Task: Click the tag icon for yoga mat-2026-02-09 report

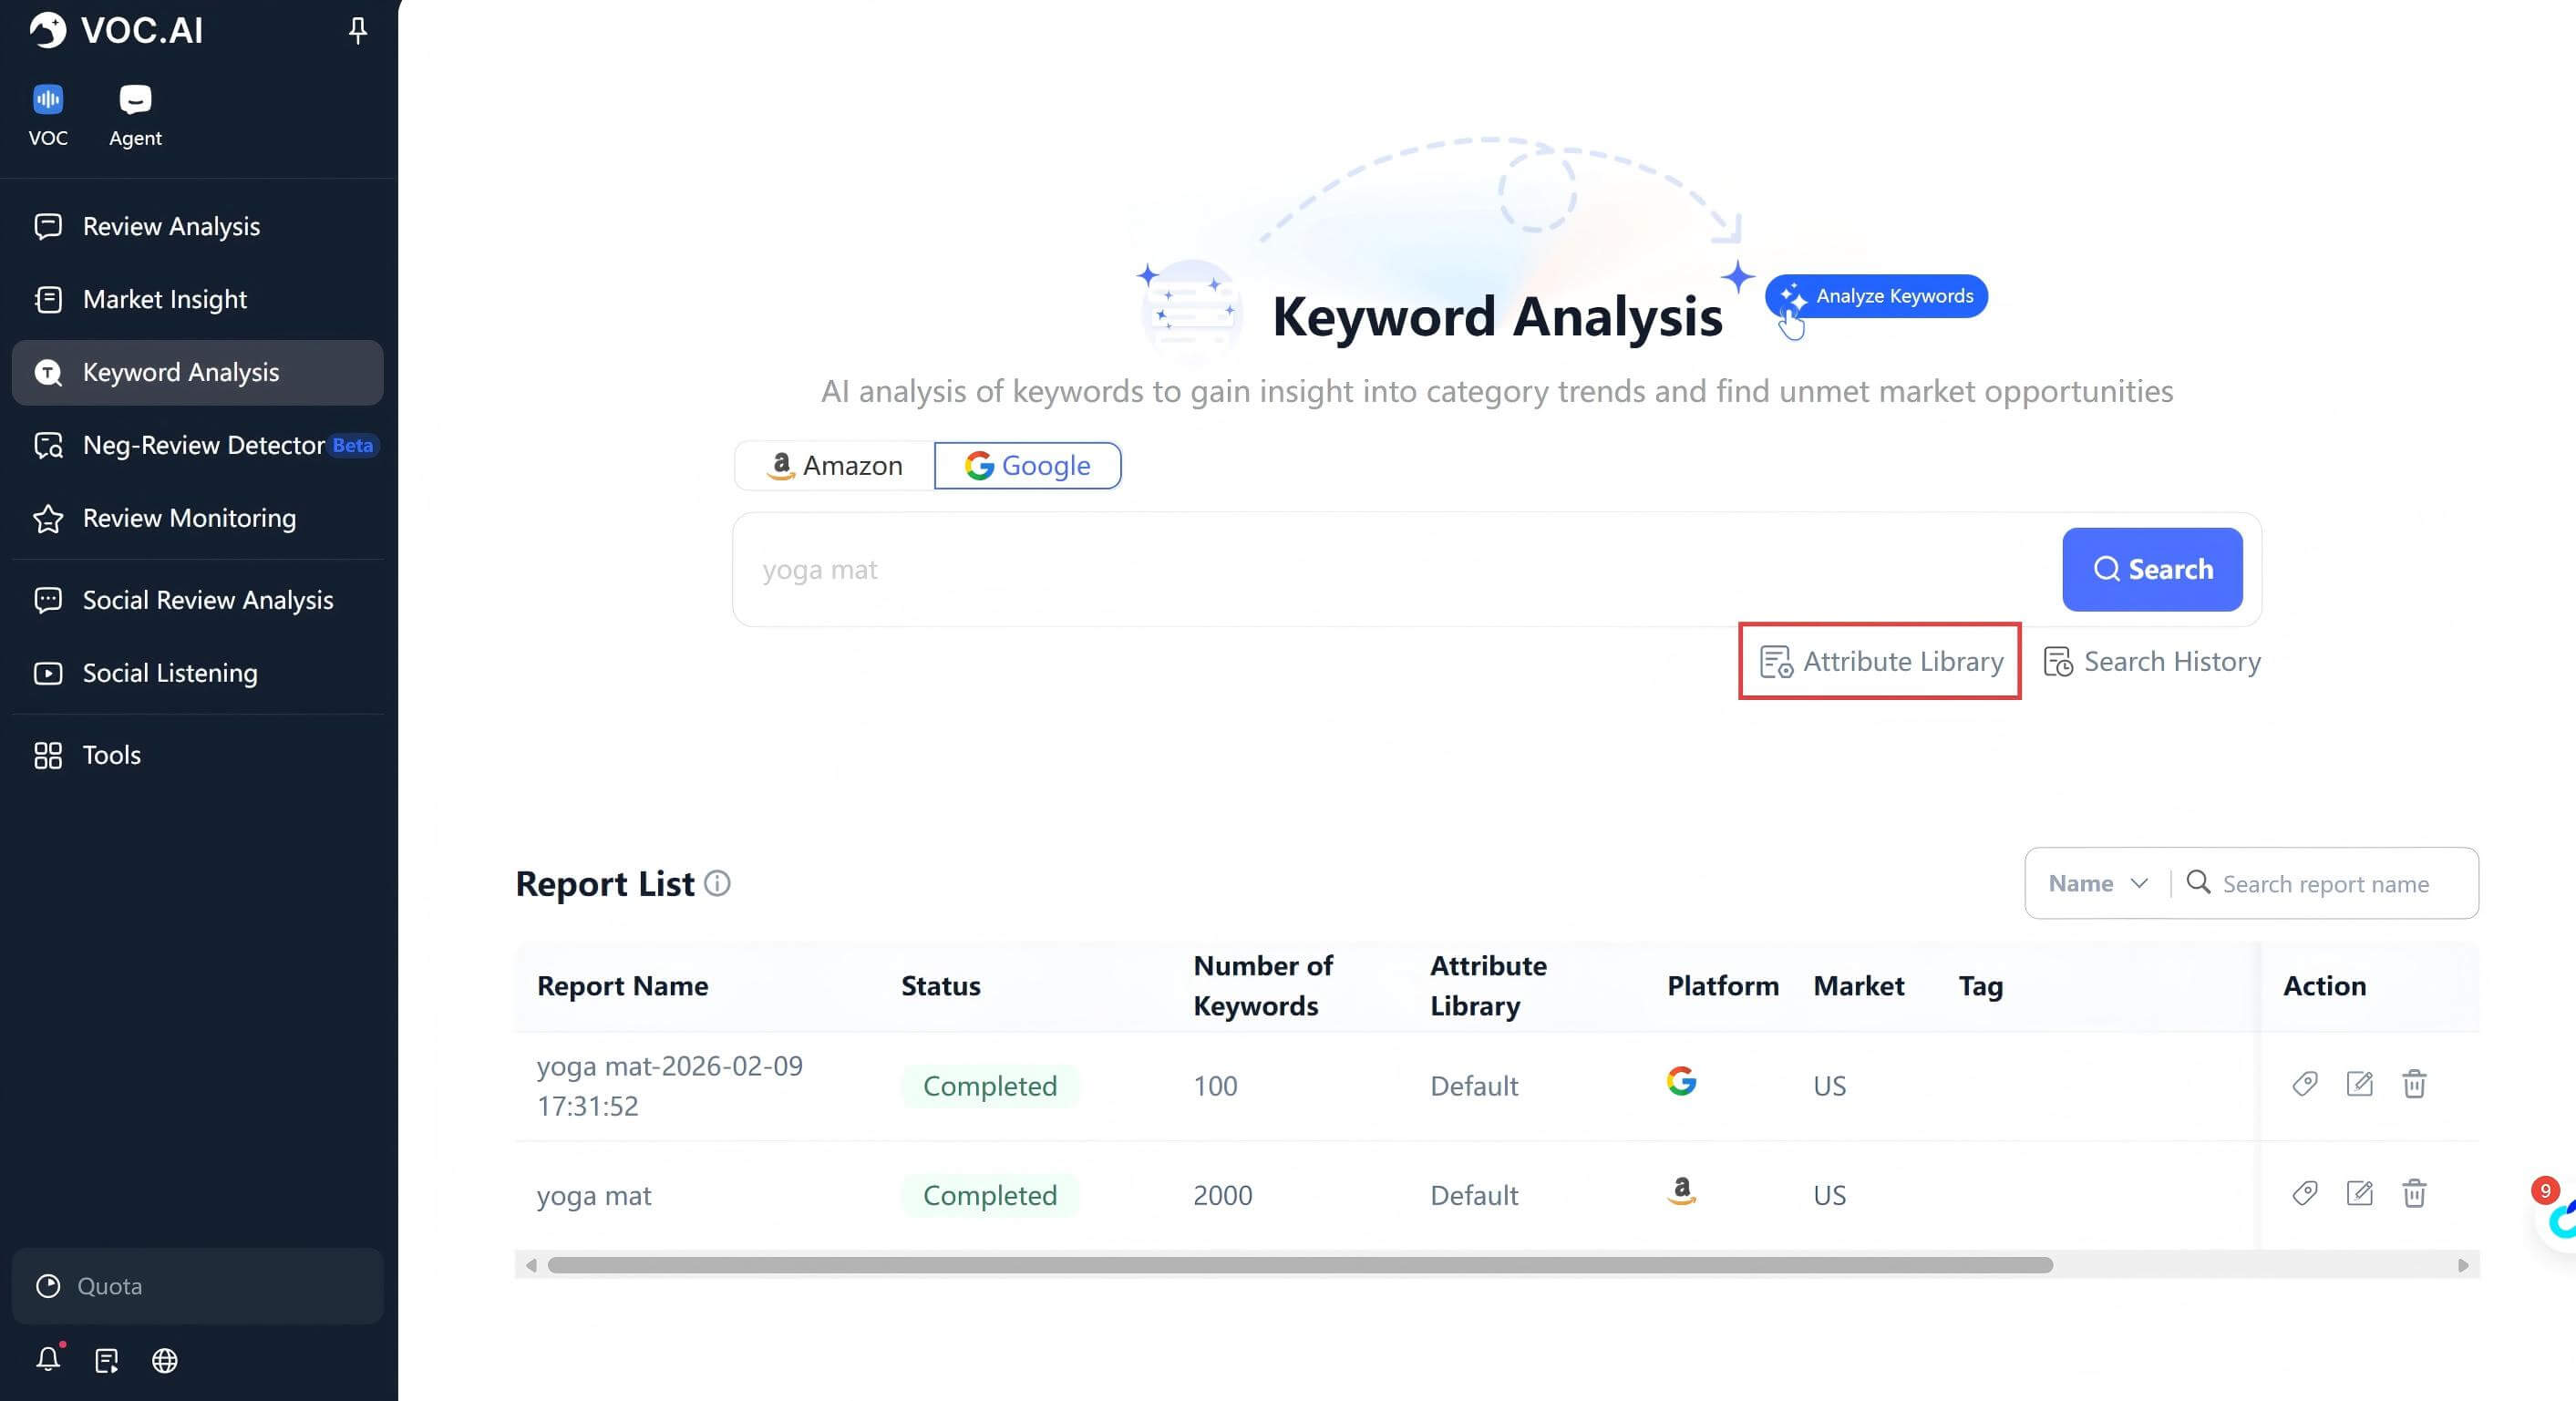Action: [x=2304, y=1084]
